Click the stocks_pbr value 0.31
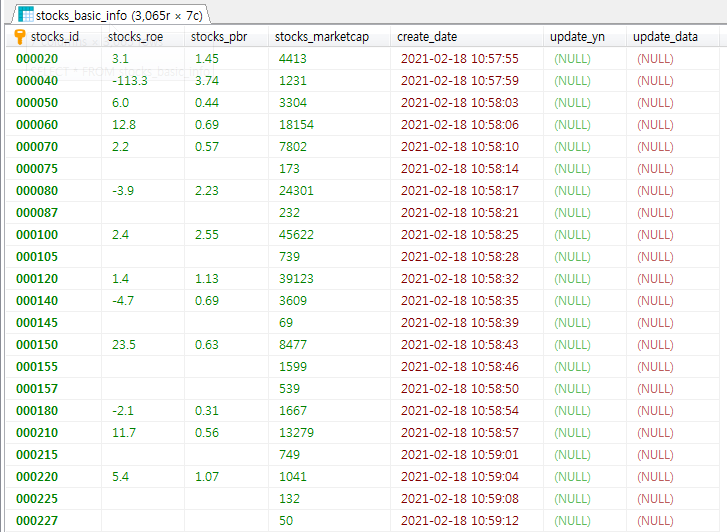The image size is (727, 532). tap(207, 410)
